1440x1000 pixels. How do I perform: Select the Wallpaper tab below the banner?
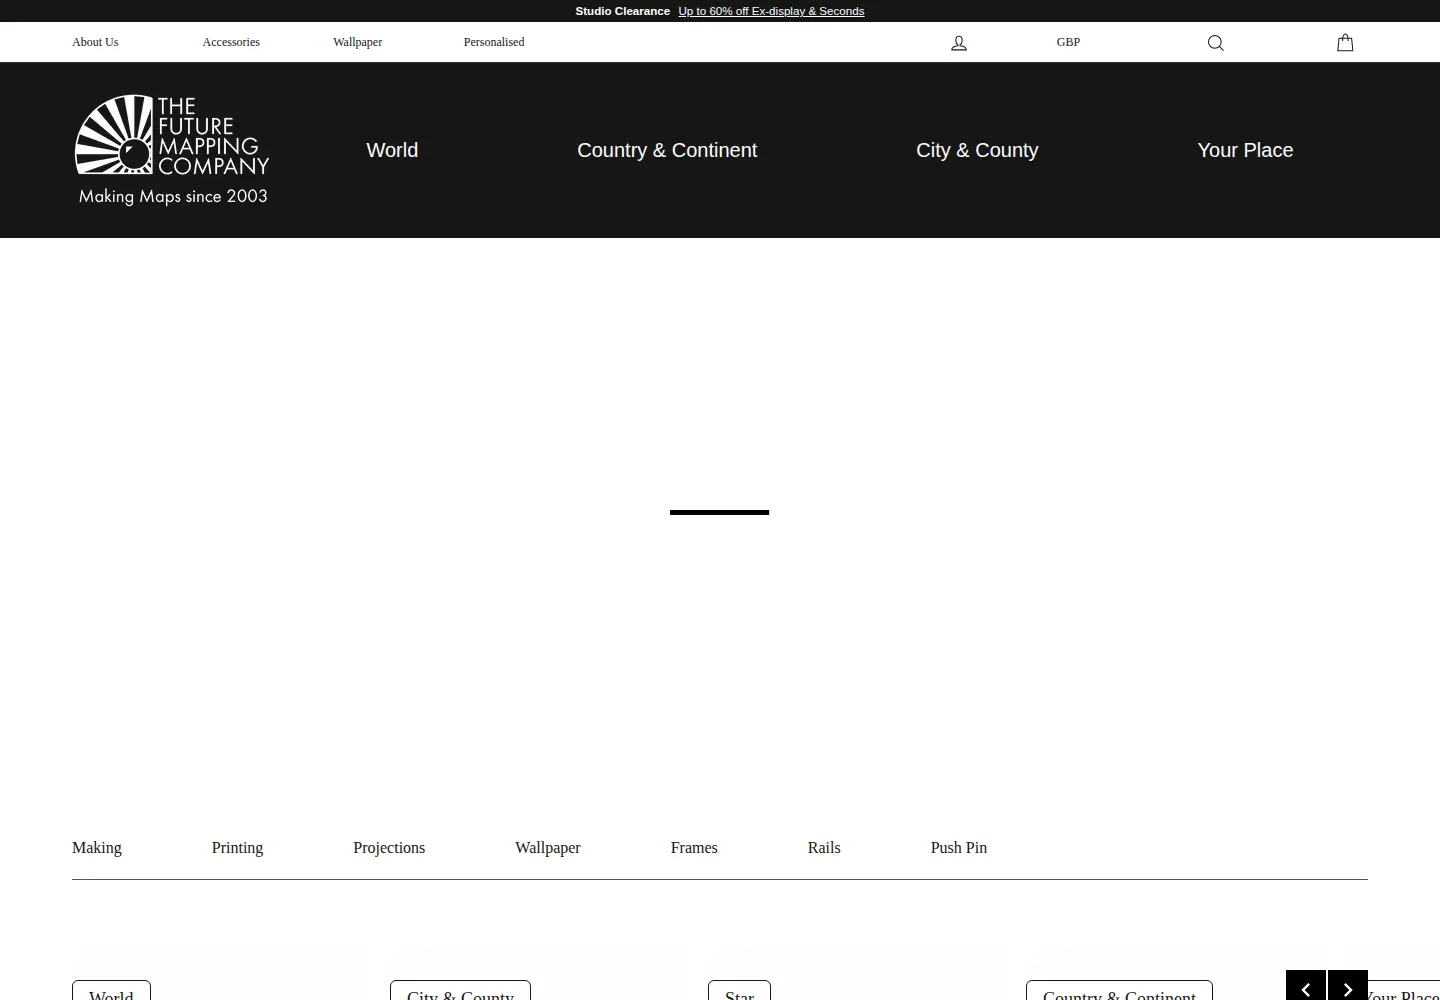click(548, 848)
